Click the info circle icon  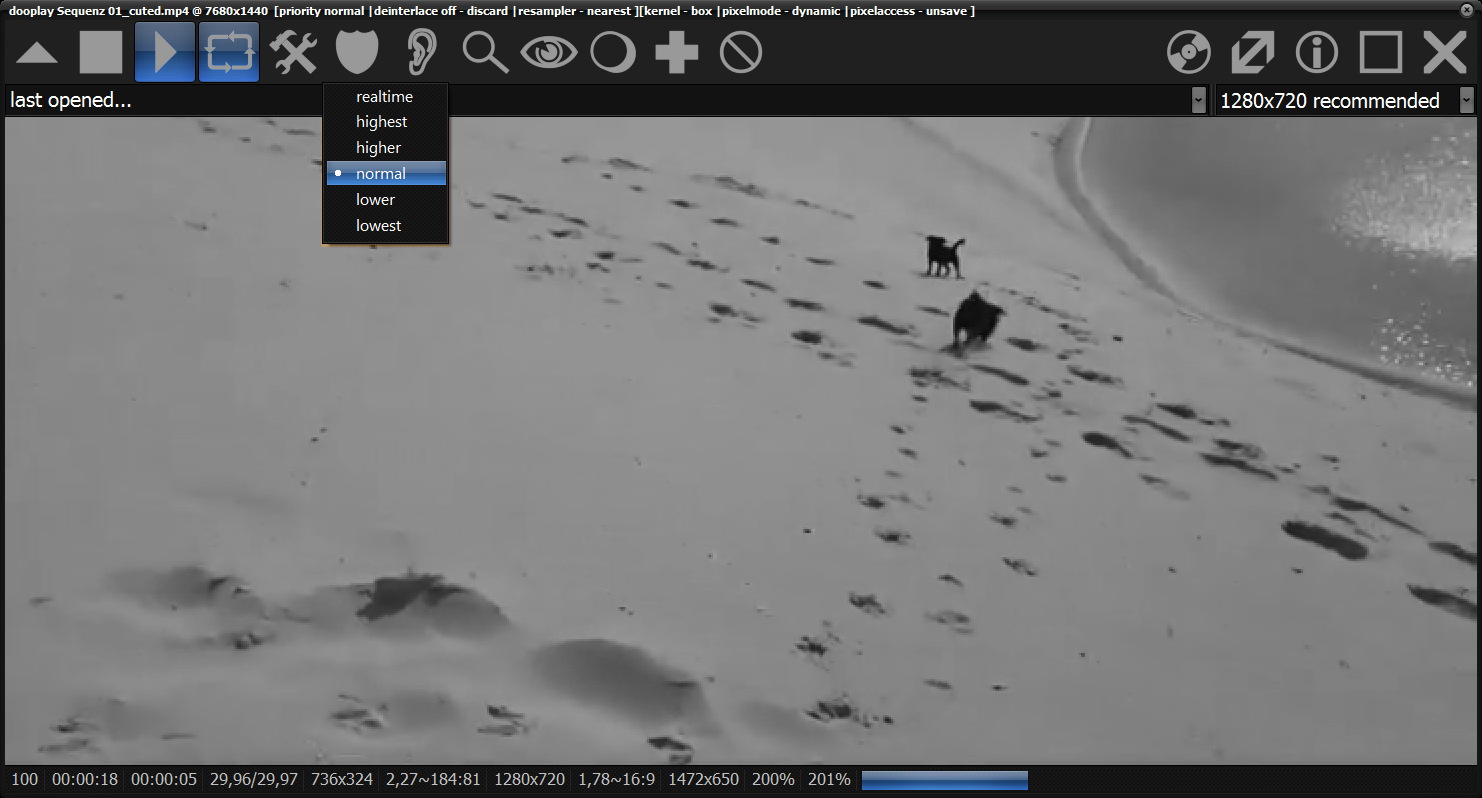pos(1317,53)
